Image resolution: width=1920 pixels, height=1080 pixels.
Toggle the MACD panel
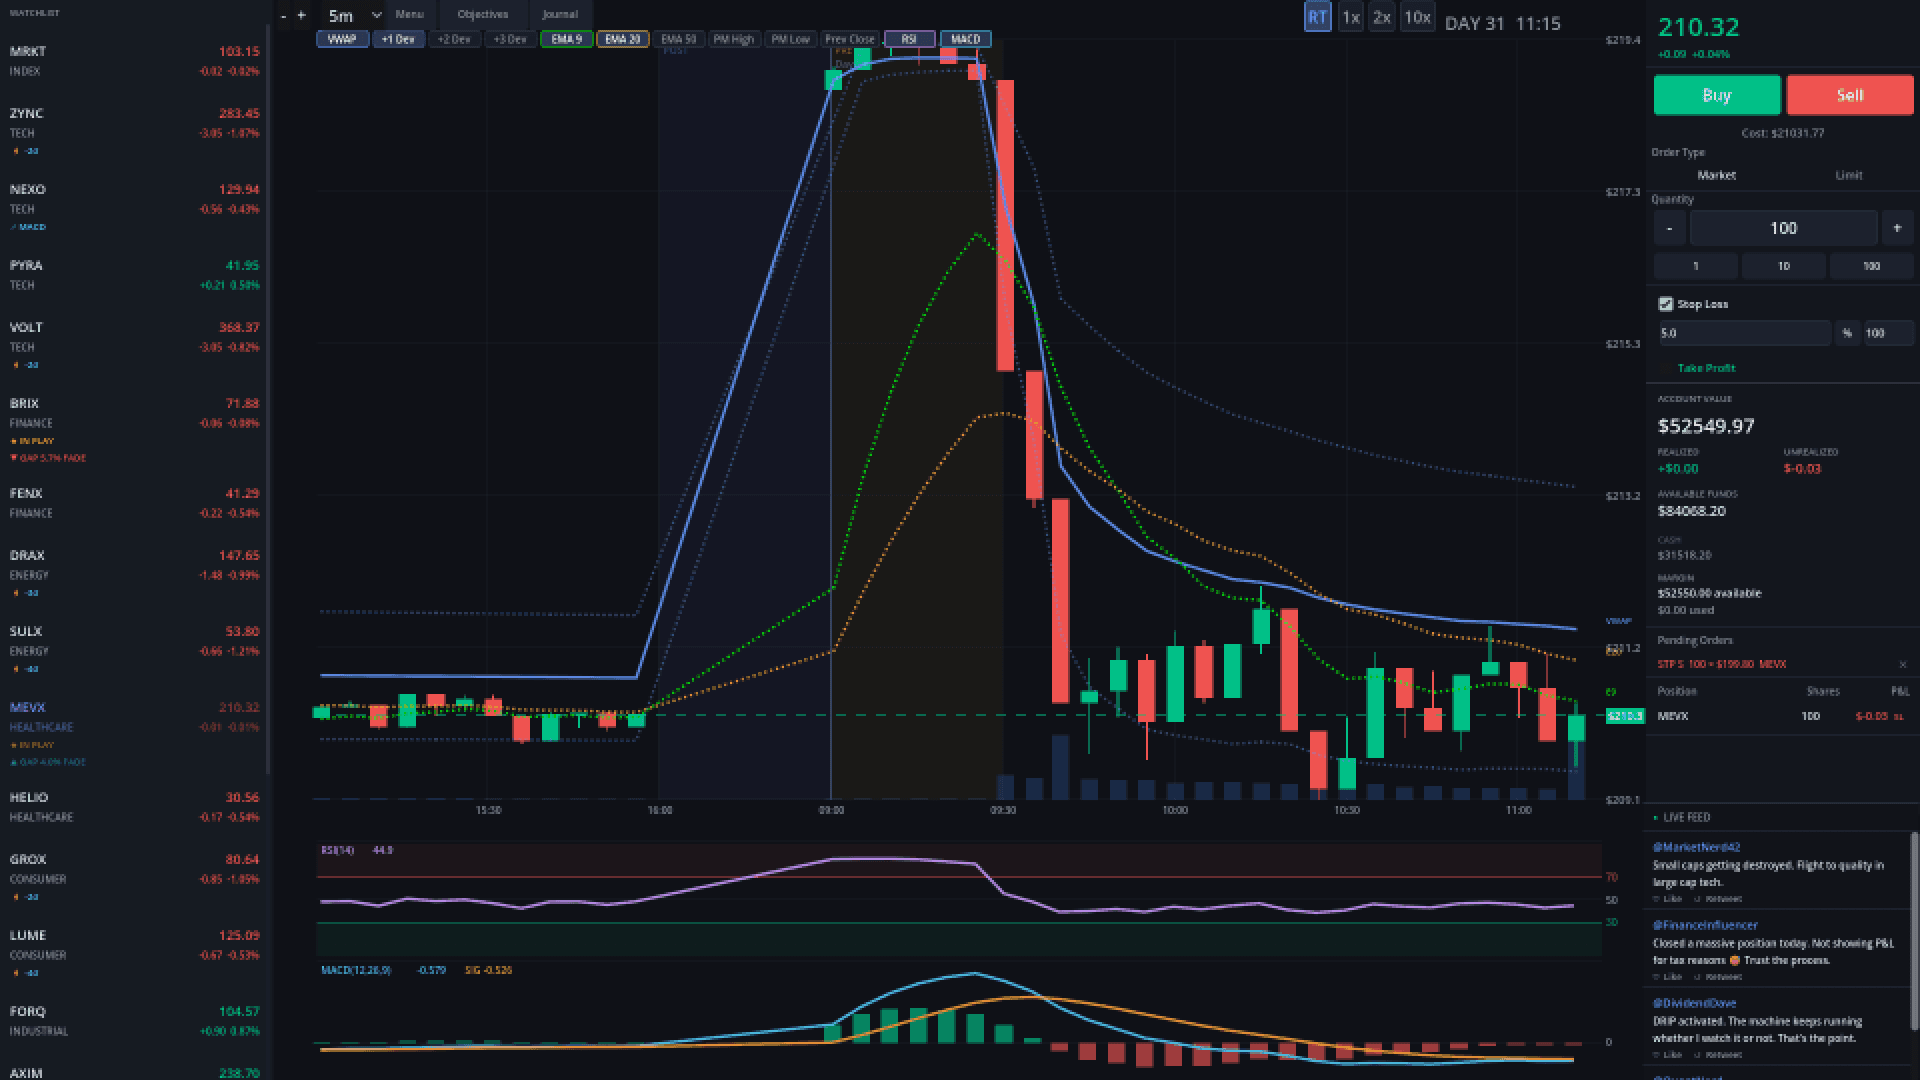(965, 39)
